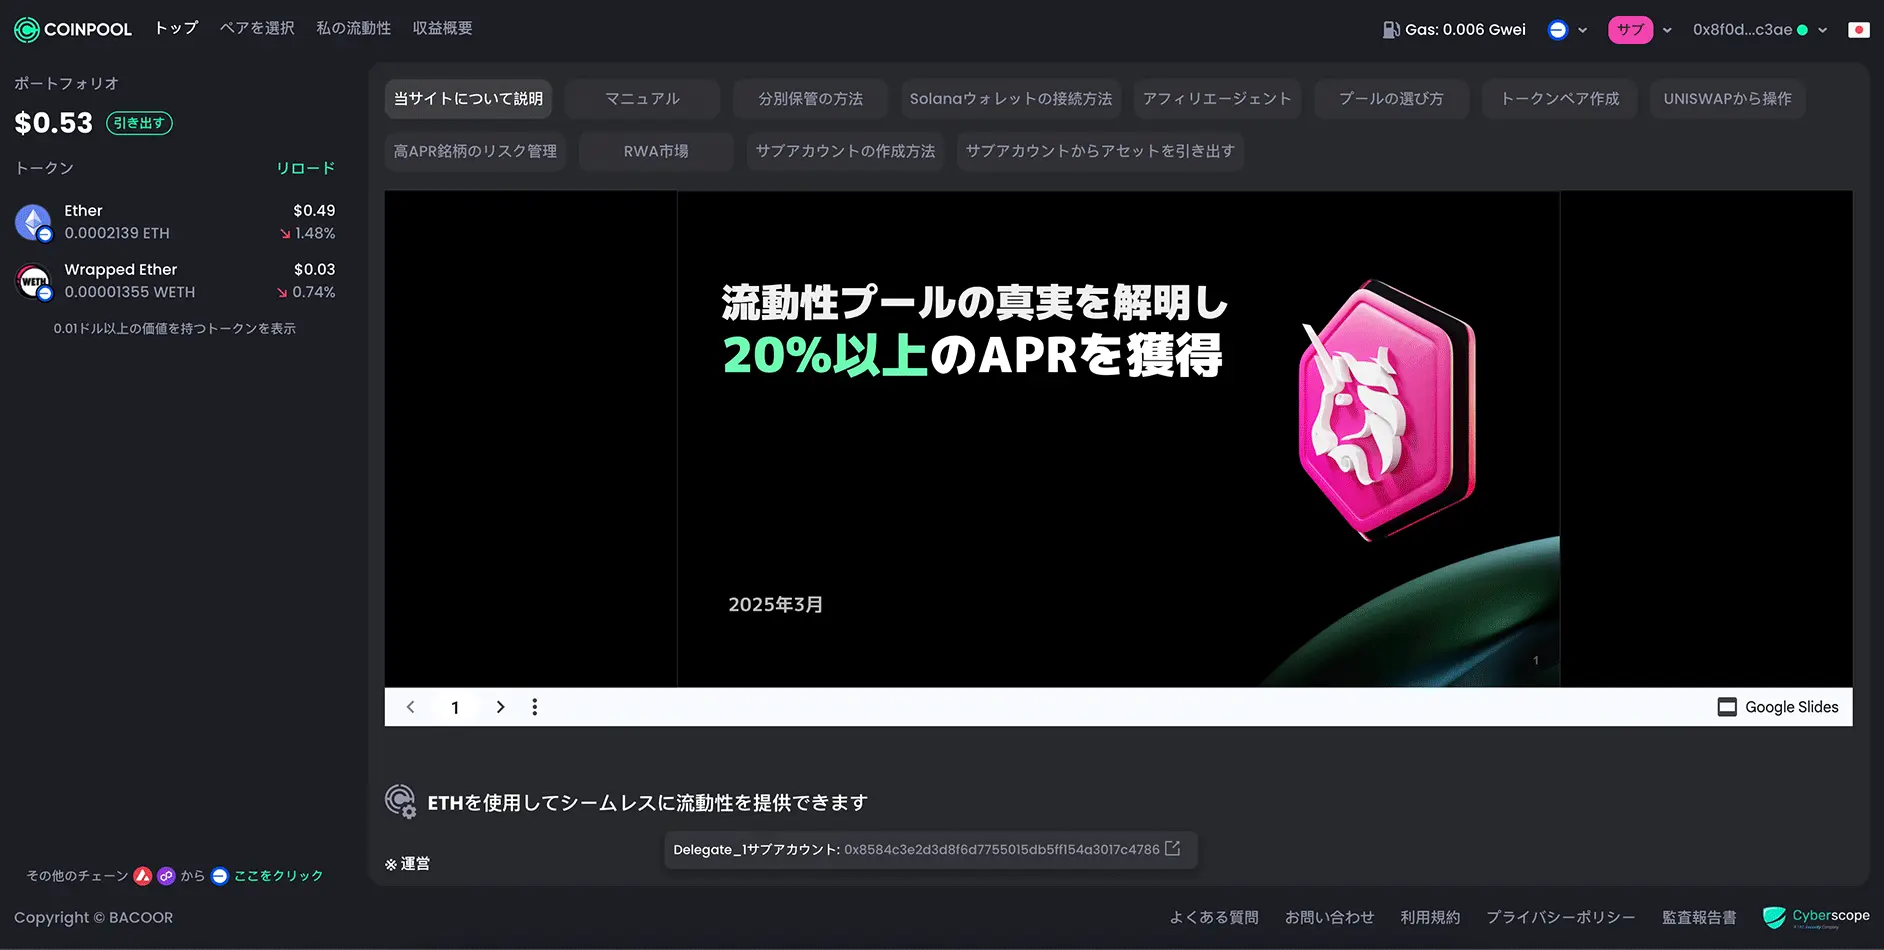Click the Delegate_1 subaccount address
This screenshot has height=950, width=1884.
coord(1001,849)
